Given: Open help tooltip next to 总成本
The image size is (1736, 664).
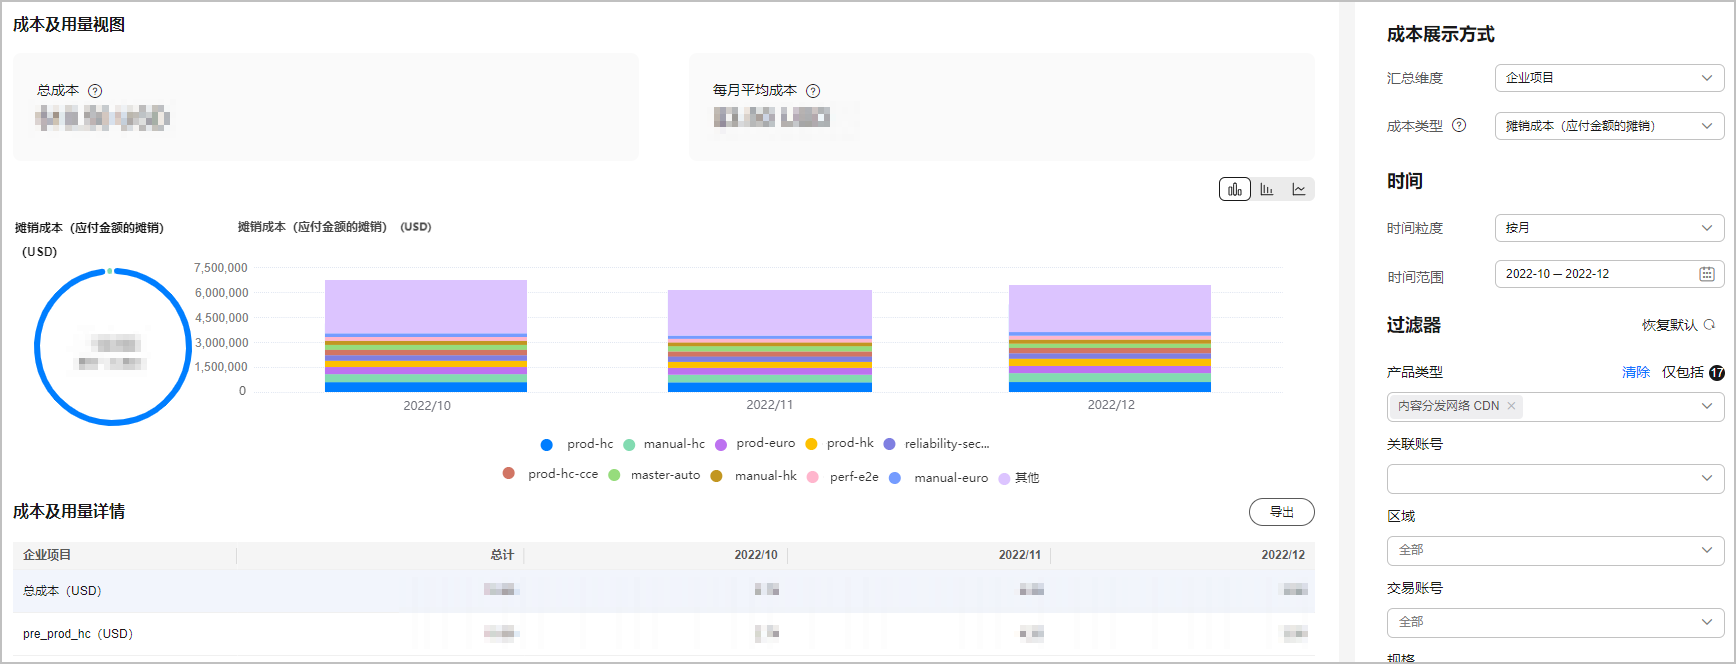Looking at the screenshot, I should coord(95,91).
